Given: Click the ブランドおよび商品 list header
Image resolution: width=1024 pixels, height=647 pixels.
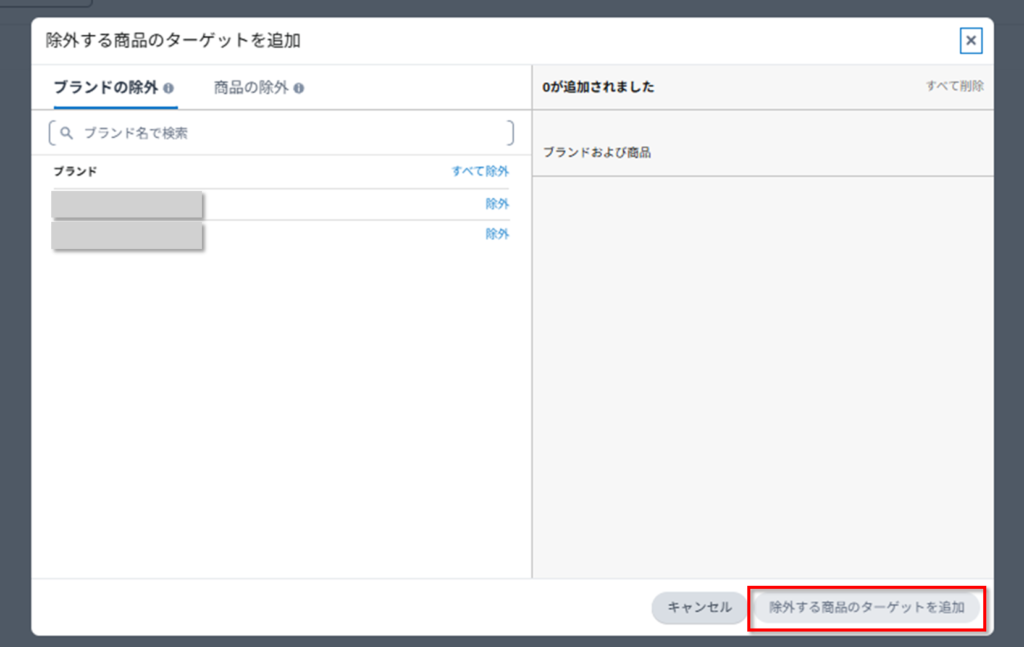Looking at the screenshot, I should coord(596,153).
